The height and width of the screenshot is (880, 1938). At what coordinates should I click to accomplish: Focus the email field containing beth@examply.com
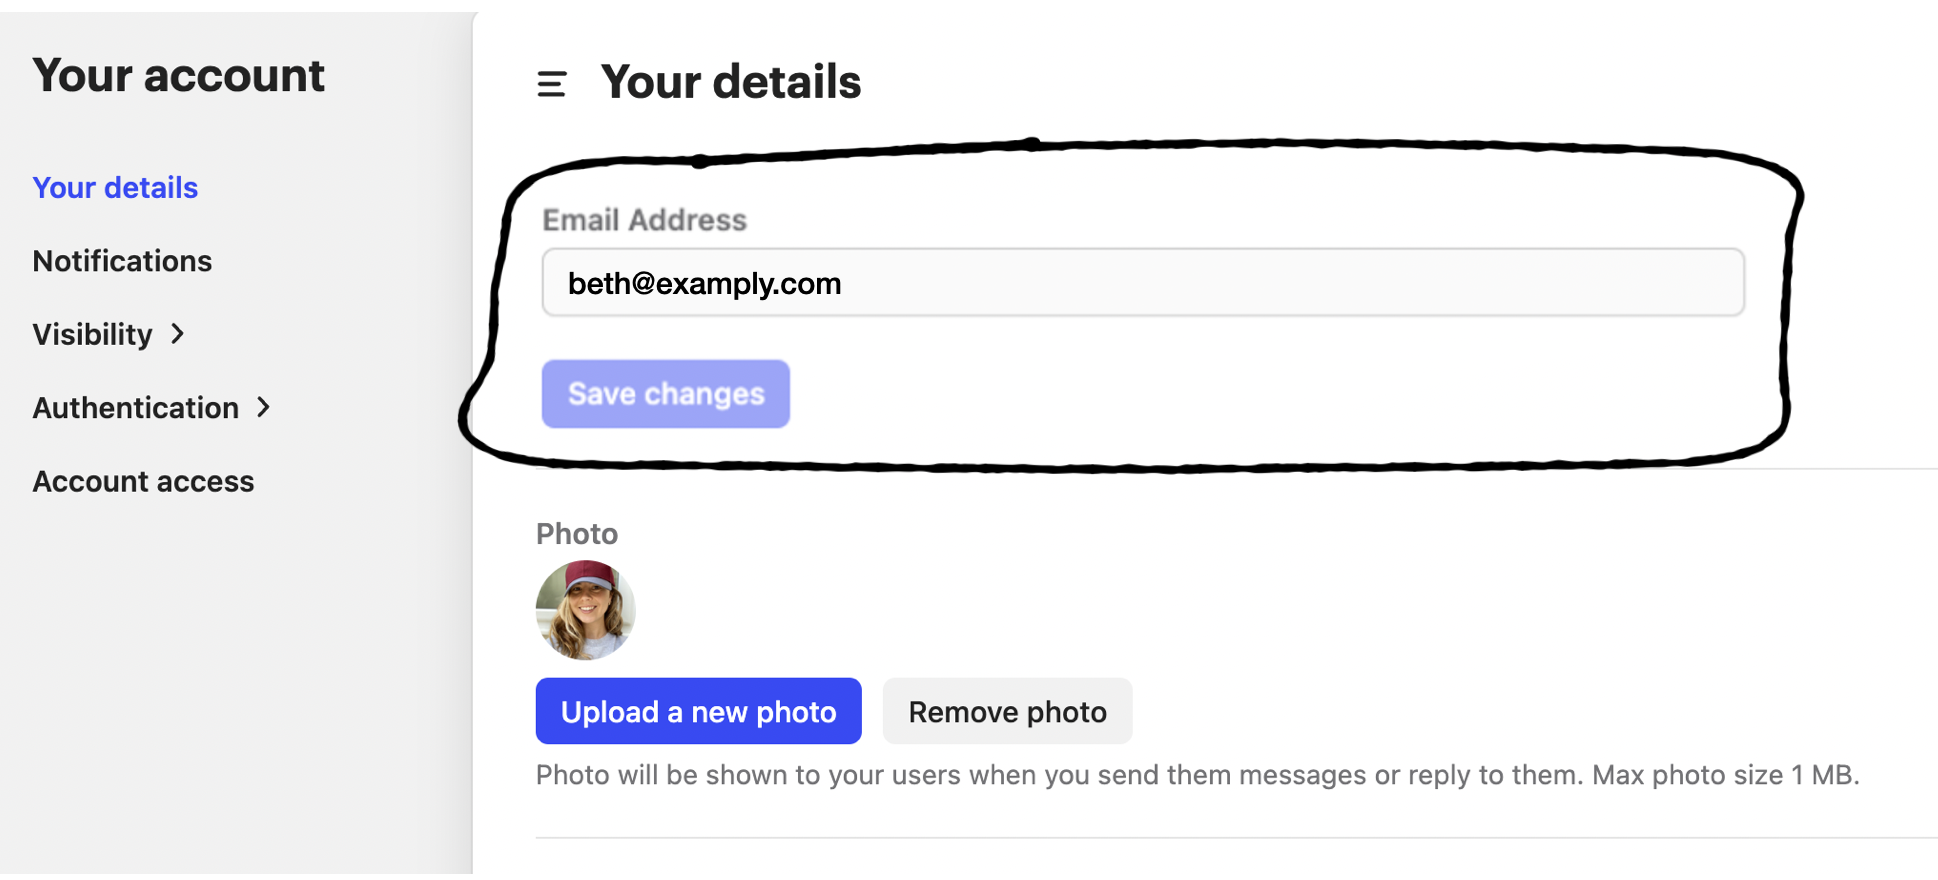click(1143, 283)
